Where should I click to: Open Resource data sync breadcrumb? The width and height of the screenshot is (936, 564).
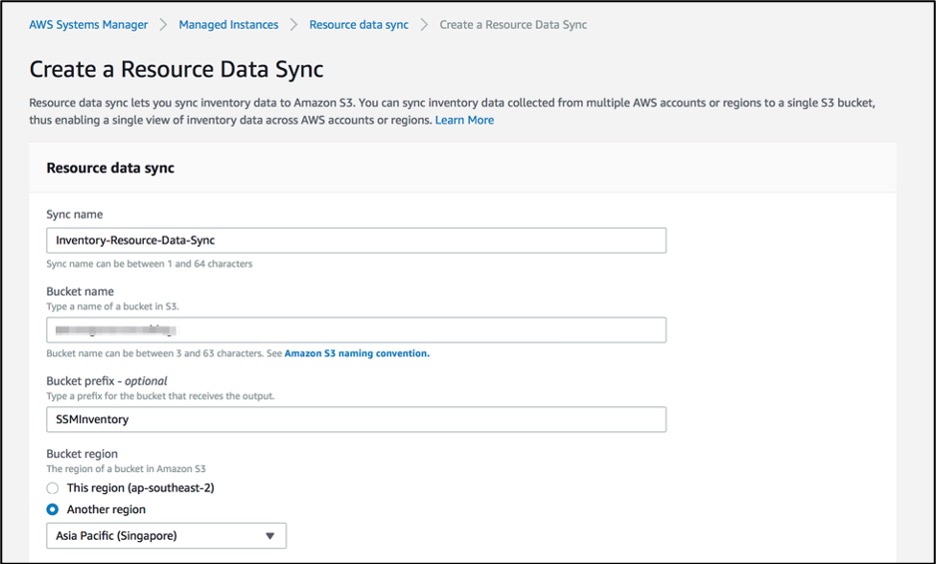359,25
